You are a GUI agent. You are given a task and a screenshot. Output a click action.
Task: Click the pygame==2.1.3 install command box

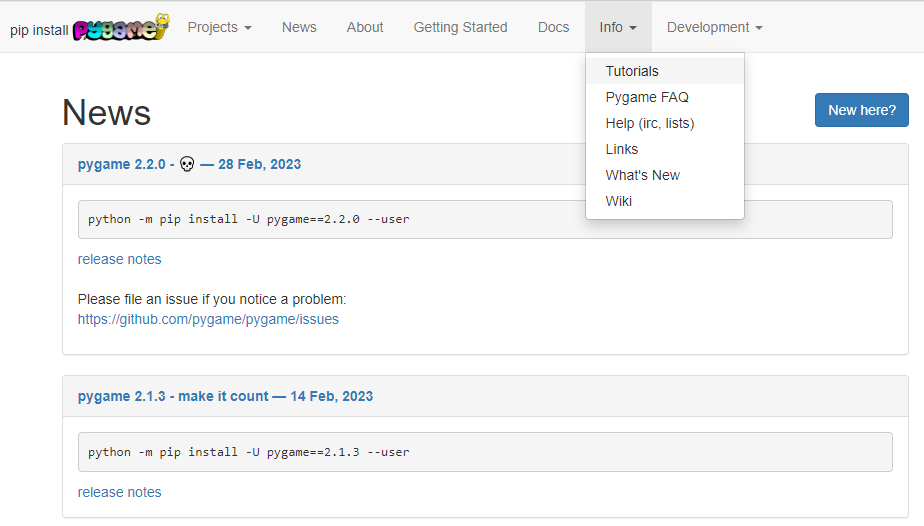point(485,452)
